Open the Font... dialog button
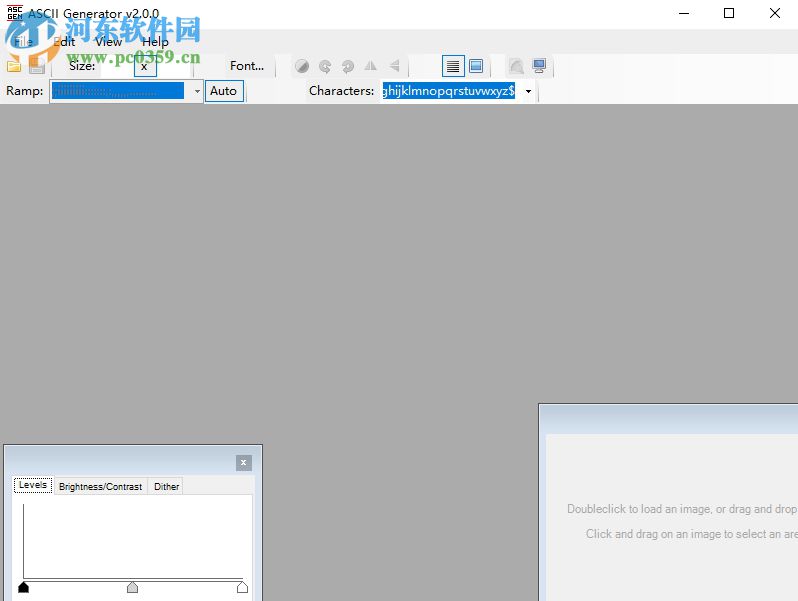Screen dimensions: 798x601 (247, 66)
